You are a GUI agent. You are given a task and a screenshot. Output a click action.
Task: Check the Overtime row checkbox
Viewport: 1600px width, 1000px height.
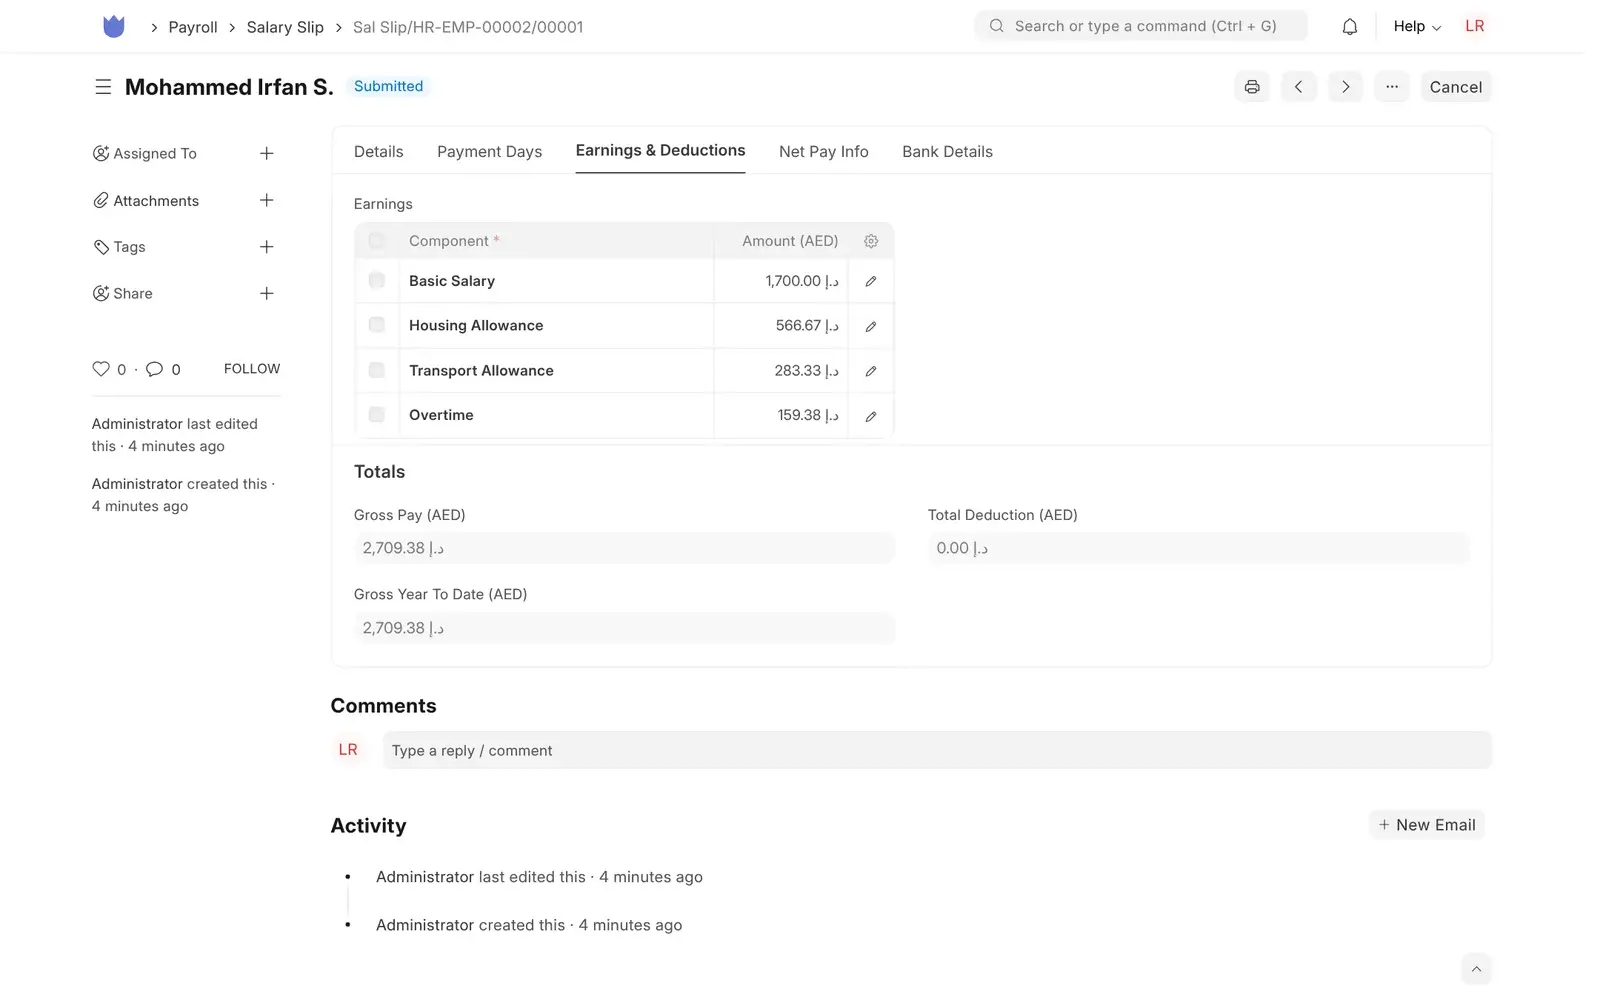point(377,415)
